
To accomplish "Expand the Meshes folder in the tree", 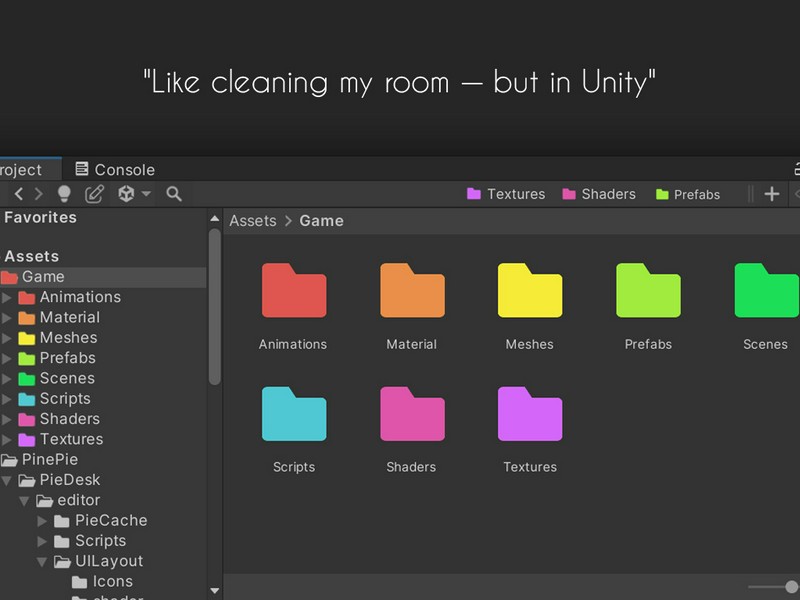I will click(7, 338).
